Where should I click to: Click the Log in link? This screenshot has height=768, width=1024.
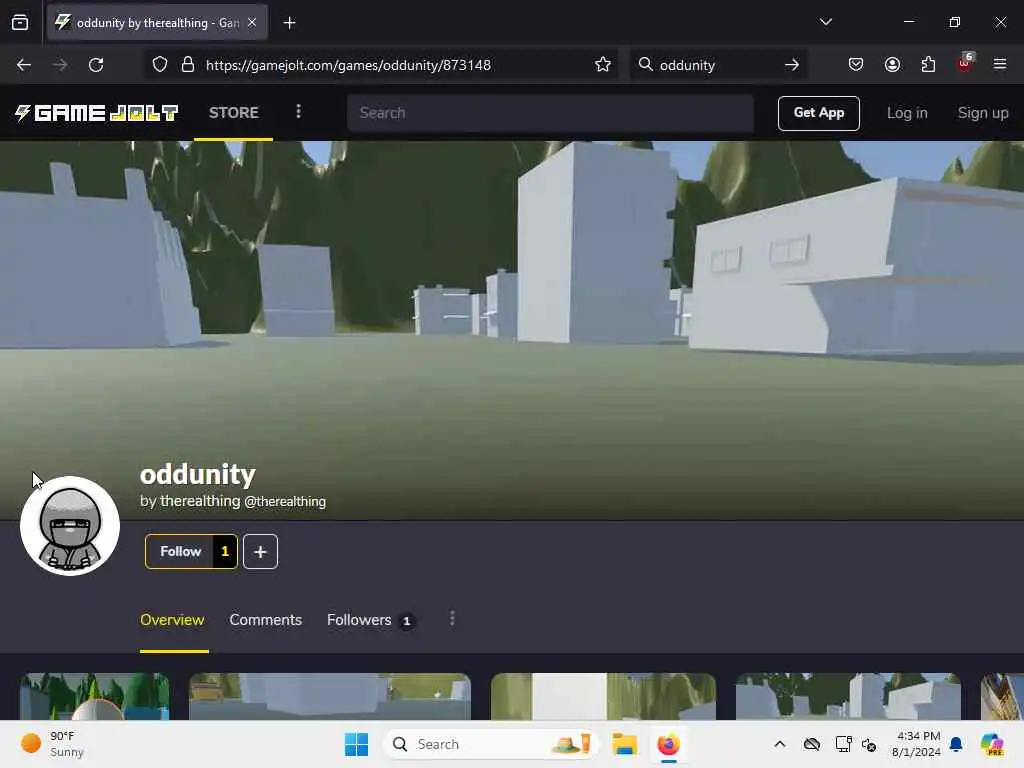click(x=906, y=113)
